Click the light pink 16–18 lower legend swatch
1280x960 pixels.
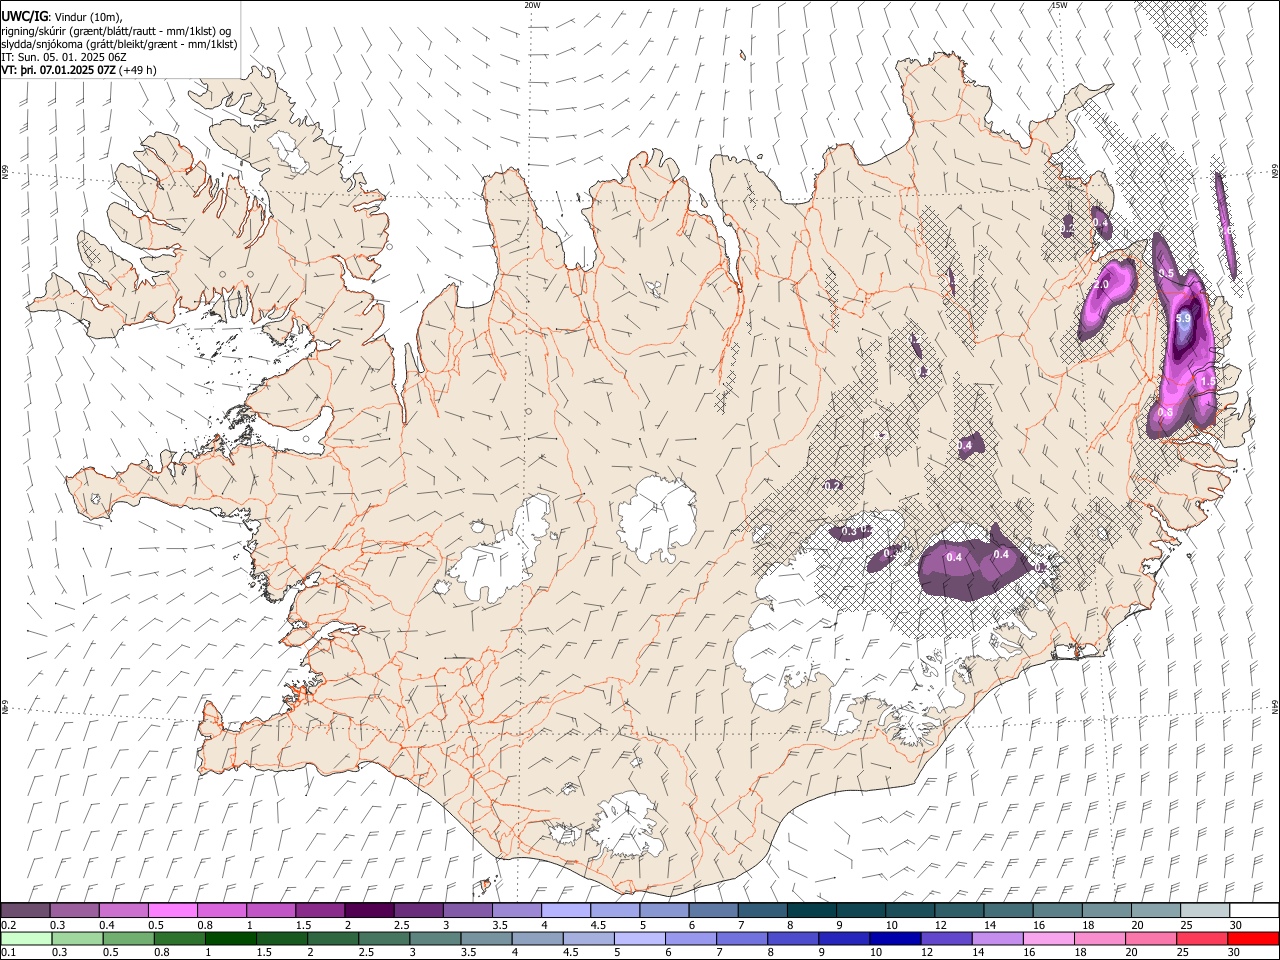pyautogui.click(x=1047, y=938)
